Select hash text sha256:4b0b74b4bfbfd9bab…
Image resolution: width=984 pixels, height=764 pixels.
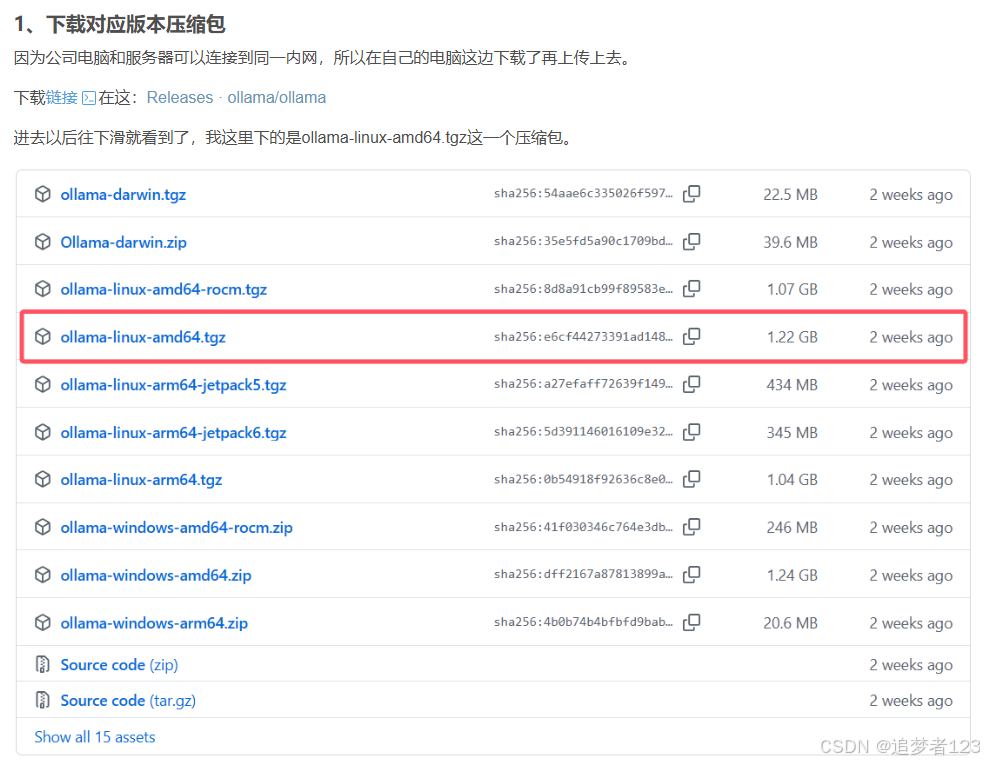(583, 621)
